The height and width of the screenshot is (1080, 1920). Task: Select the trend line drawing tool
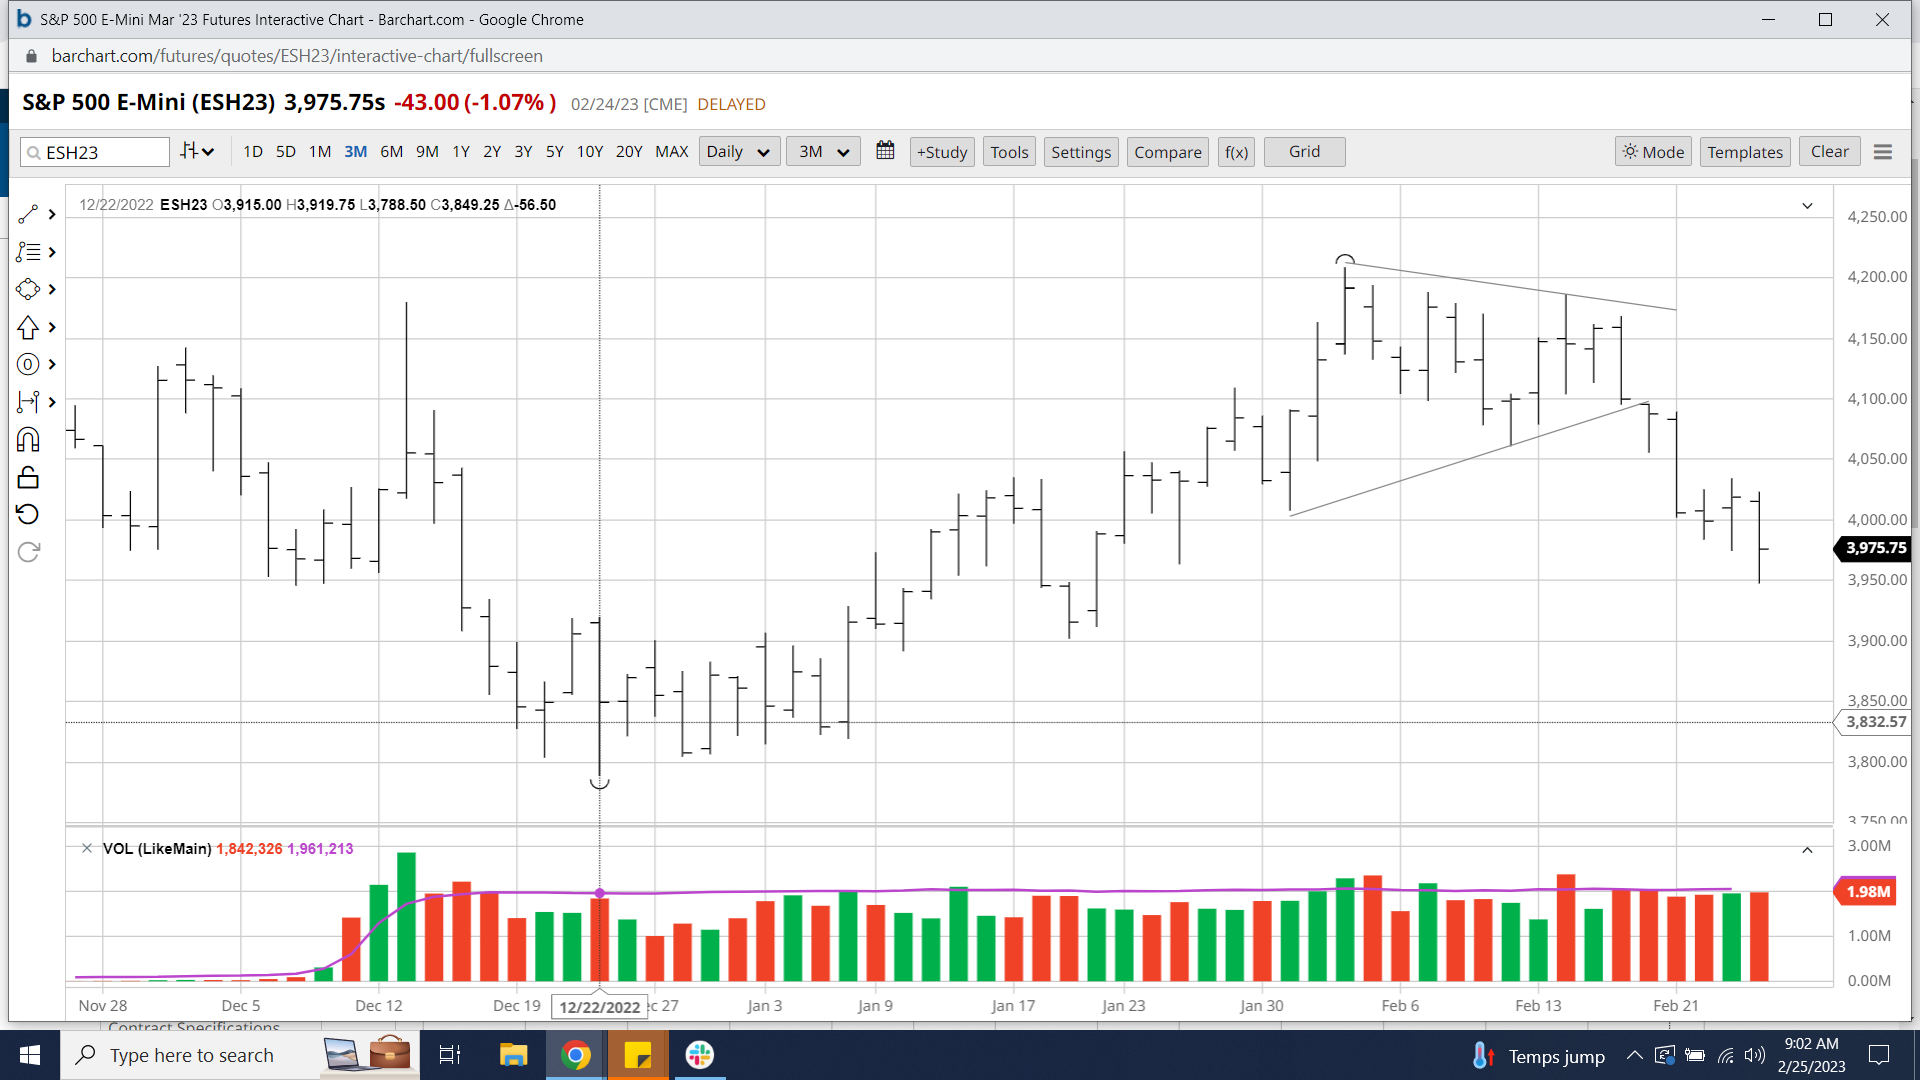pyautogui.click(x=28, y=214)
